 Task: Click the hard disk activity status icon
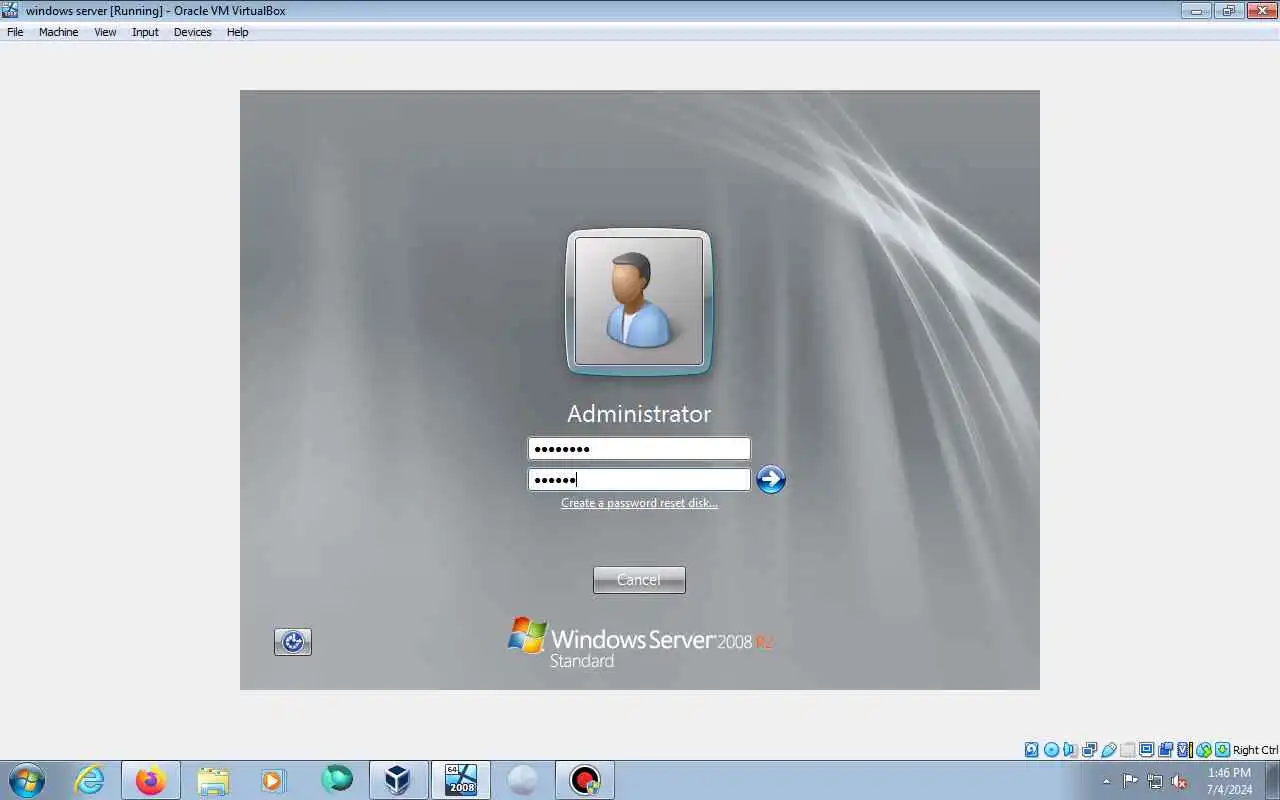pyautogui.click(x=1031, y=750)
